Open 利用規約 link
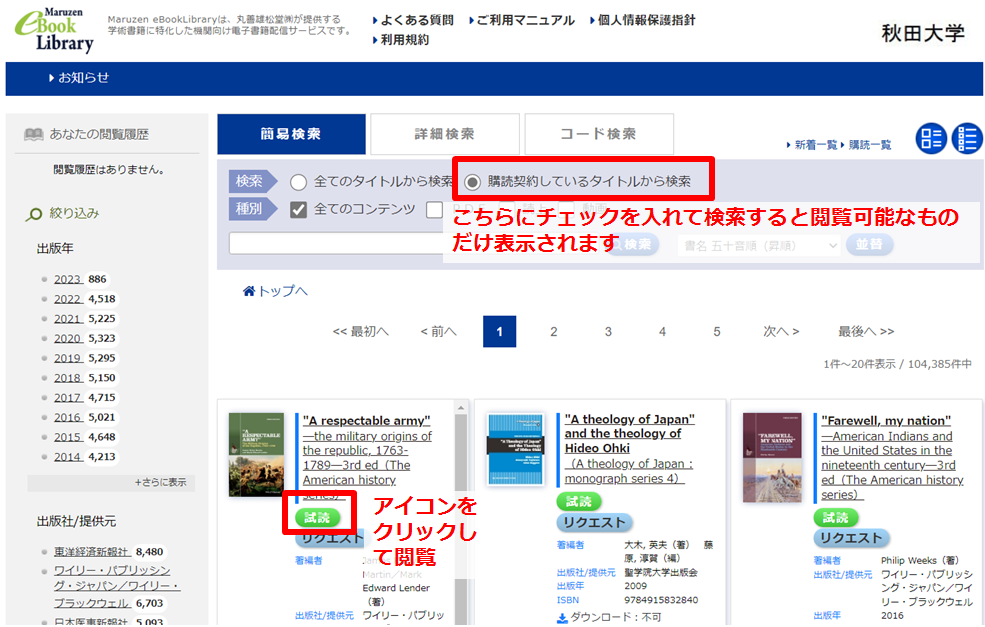 pyautogui.click(x=401, y=40)
